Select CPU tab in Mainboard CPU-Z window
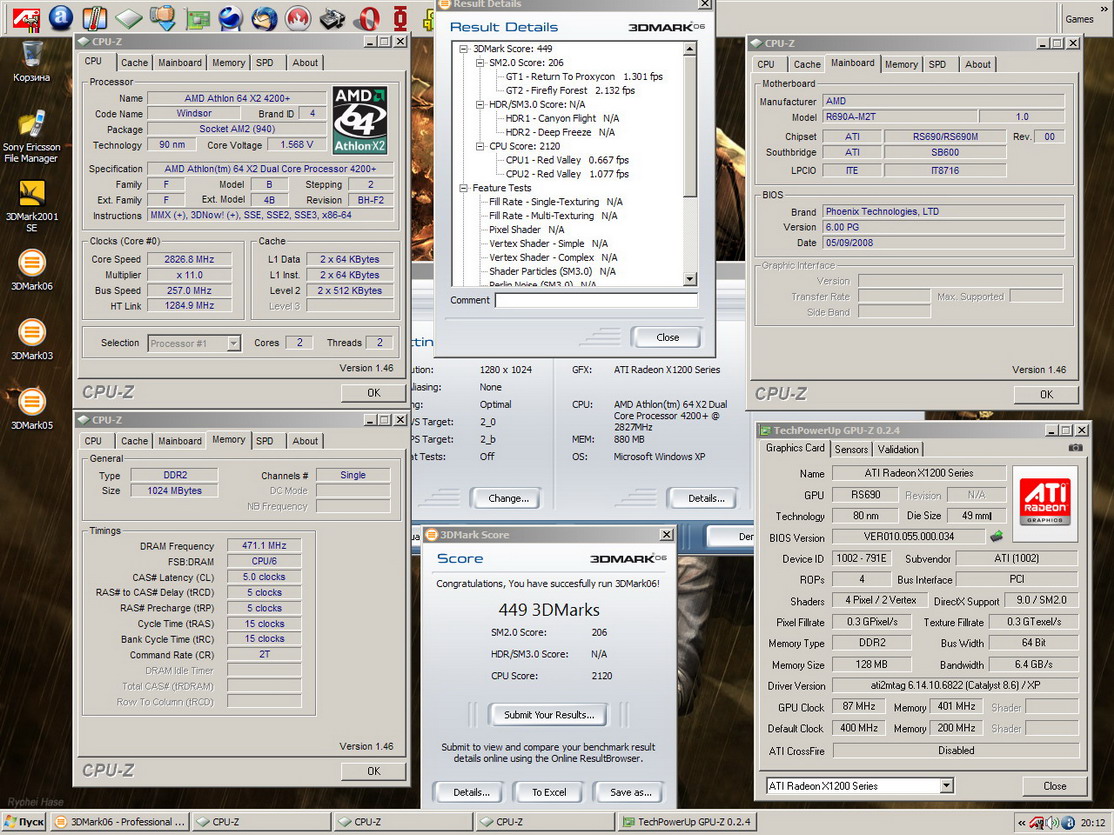This screenshot has width=1114, height=835. click(x=766, y=64)
